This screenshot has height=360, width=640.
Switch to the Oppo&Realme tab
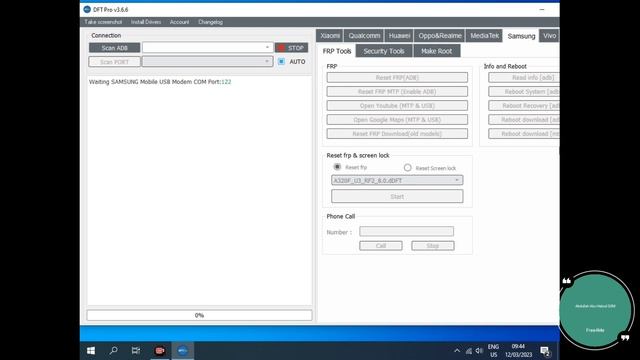coord(440,36)
